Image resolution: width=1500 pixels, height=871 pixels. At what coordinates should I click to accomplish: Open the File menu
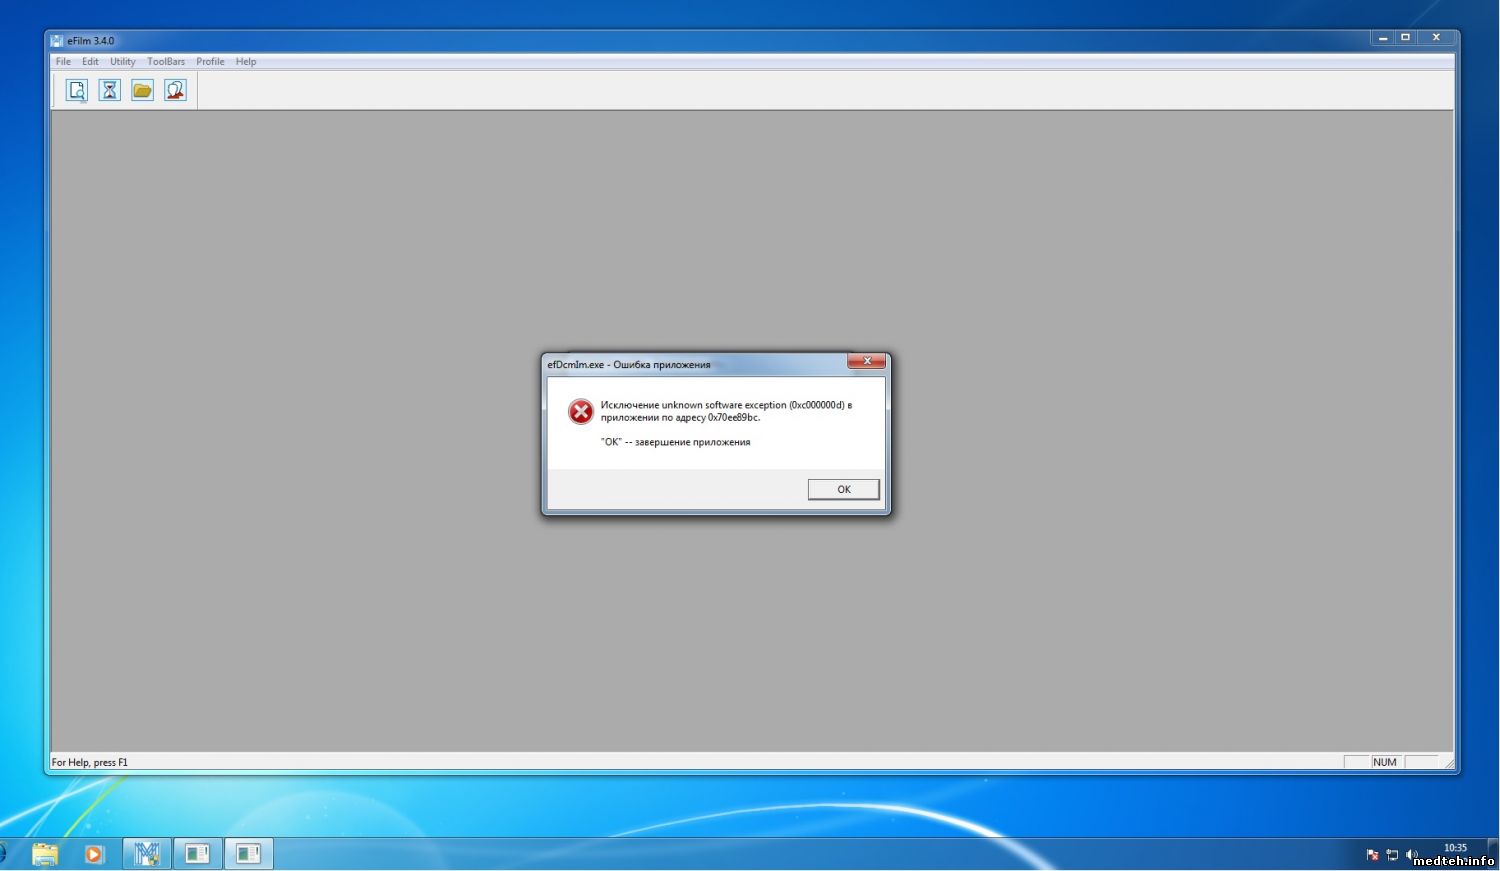[x=63, y=62]
